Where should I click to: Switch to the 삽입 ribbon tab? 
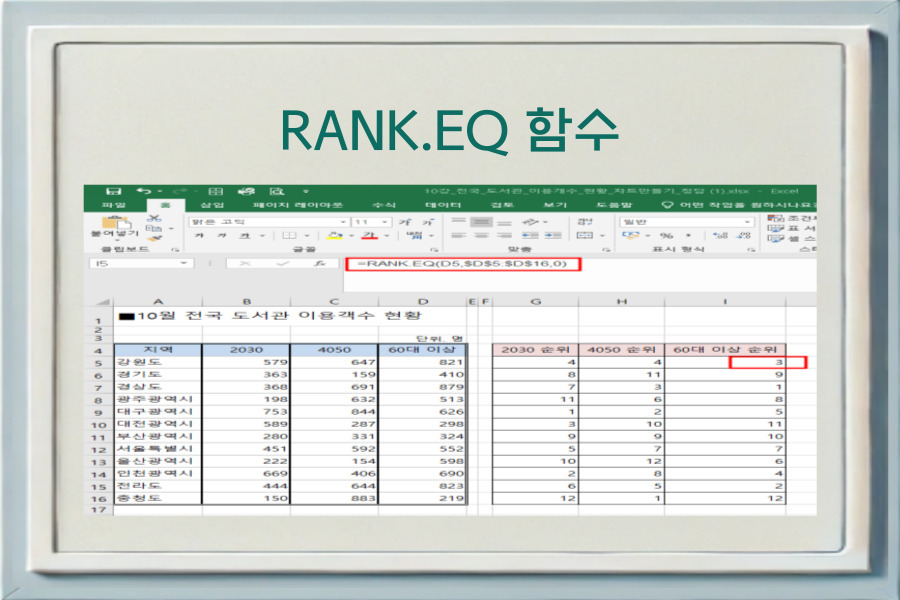pos(212,205)
